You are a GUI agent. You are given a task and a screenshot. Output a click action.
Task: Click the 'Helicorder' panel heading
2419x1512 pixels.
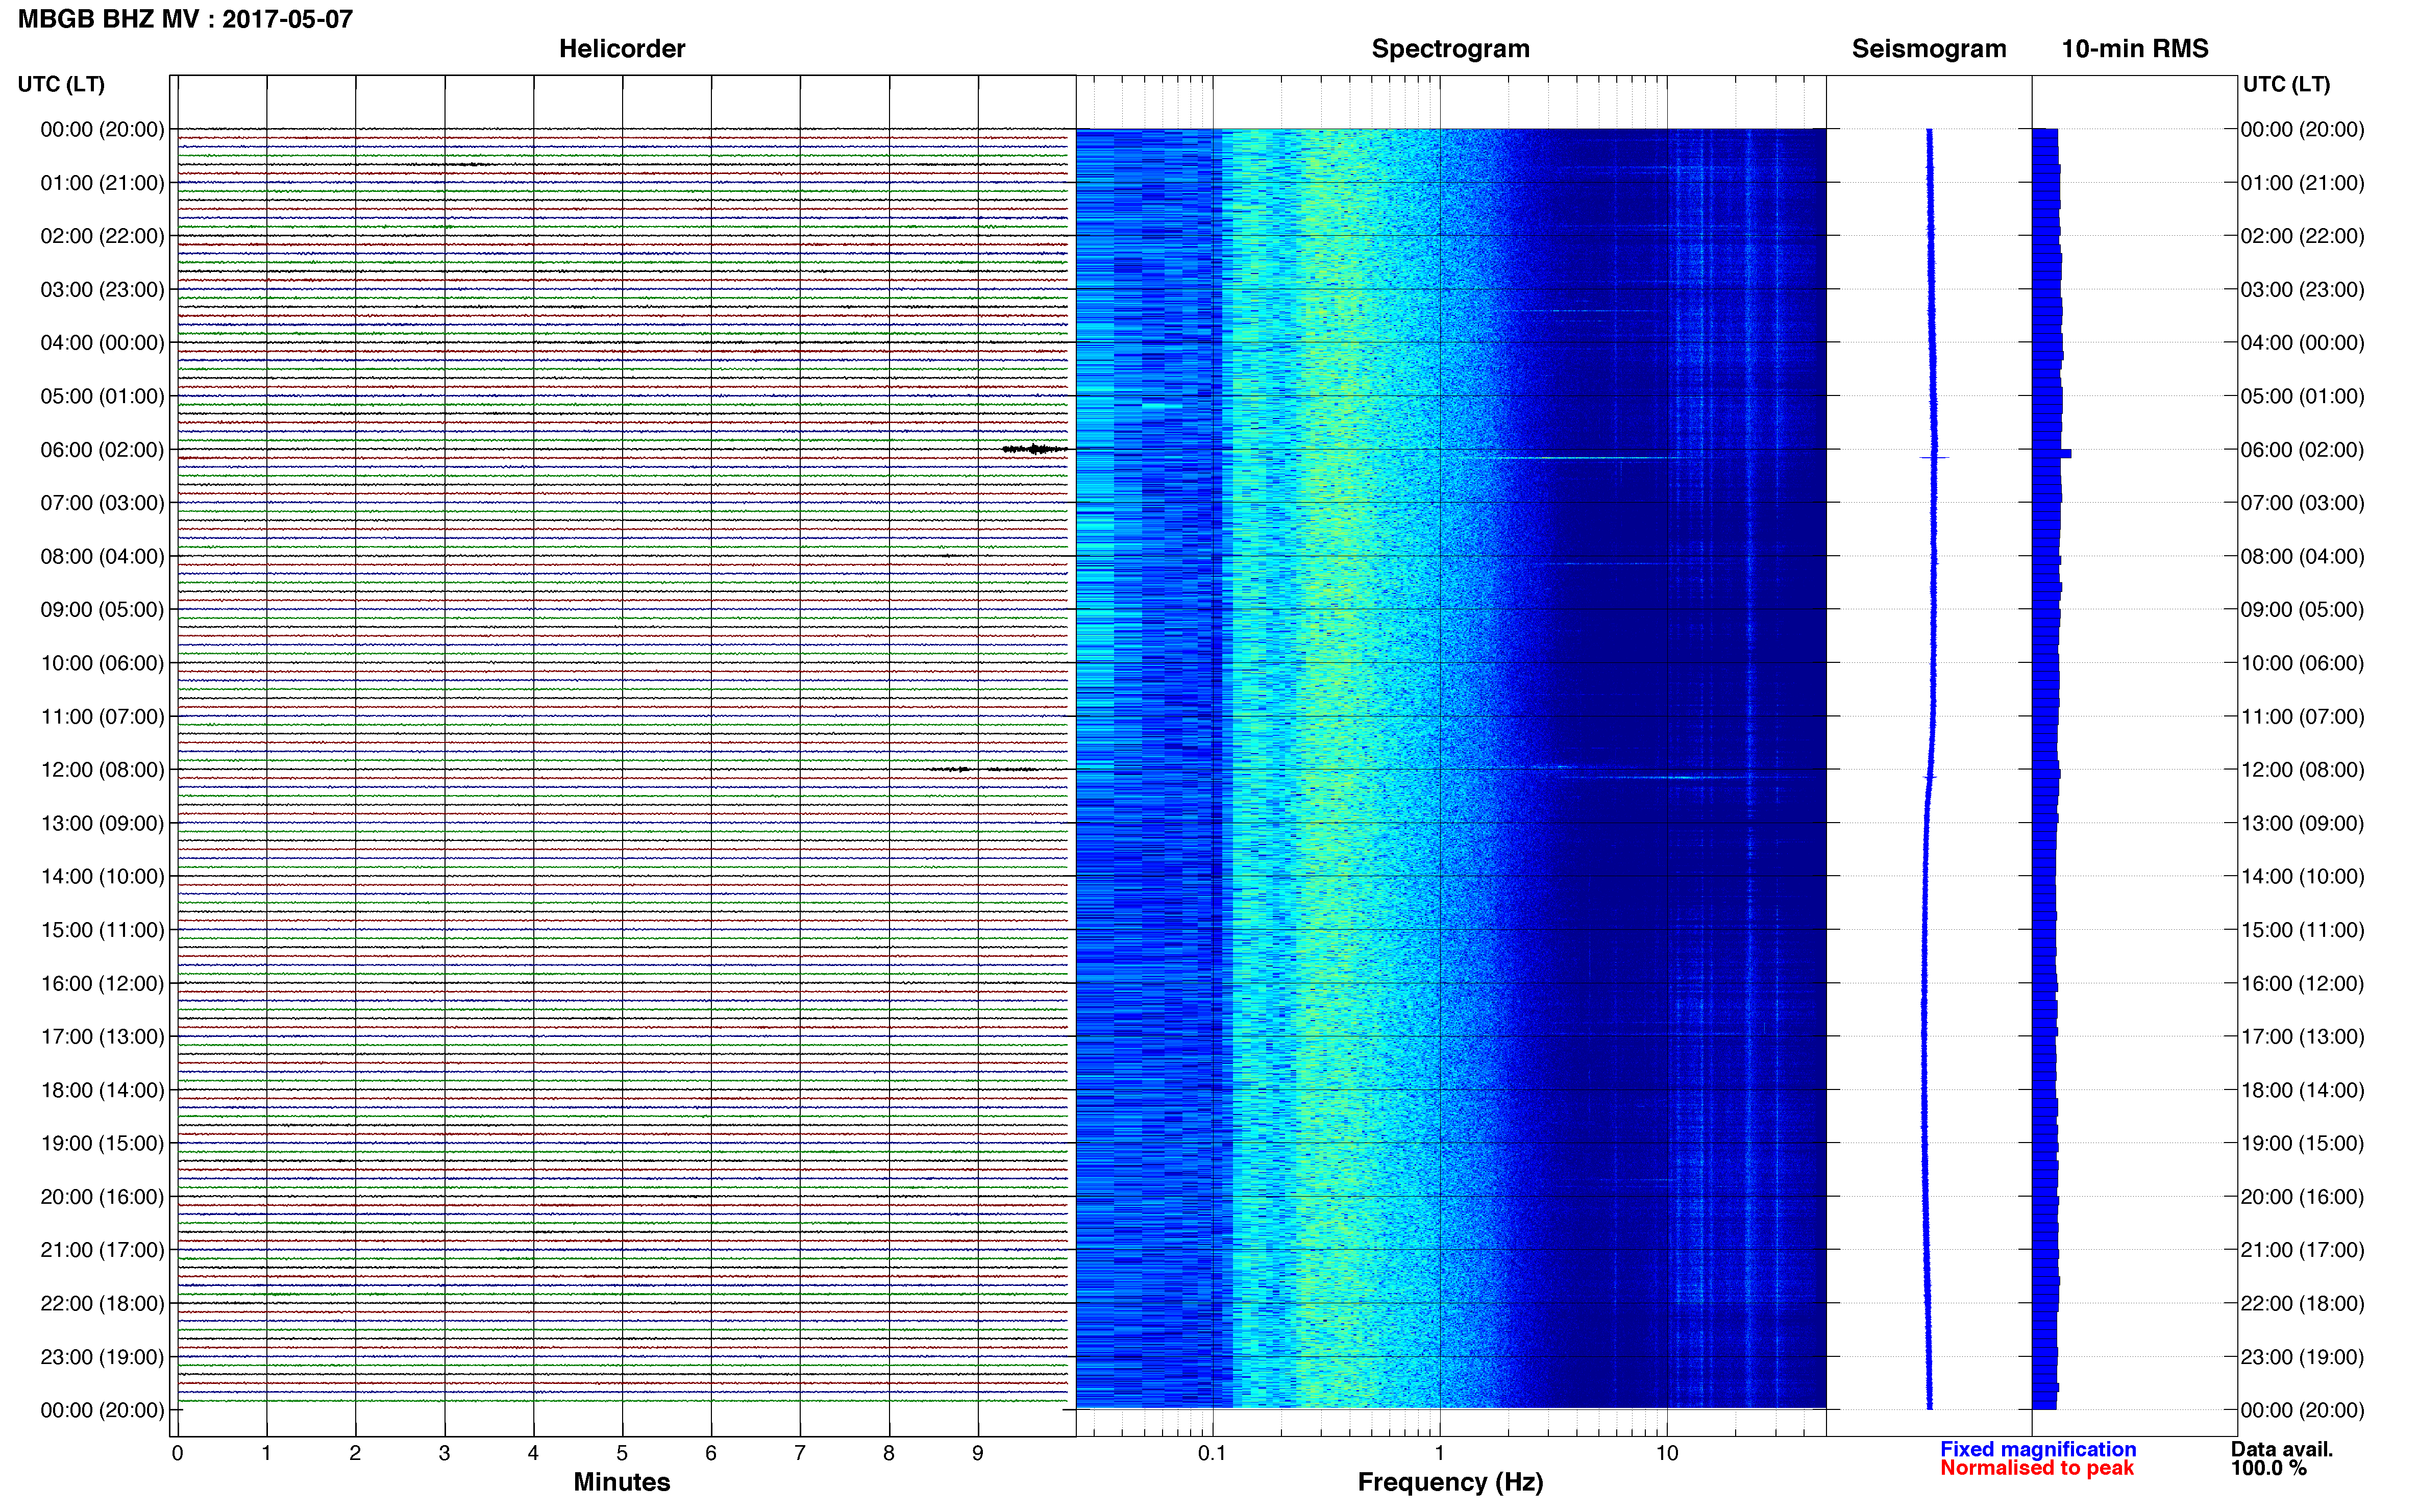[x=622, y=49]
